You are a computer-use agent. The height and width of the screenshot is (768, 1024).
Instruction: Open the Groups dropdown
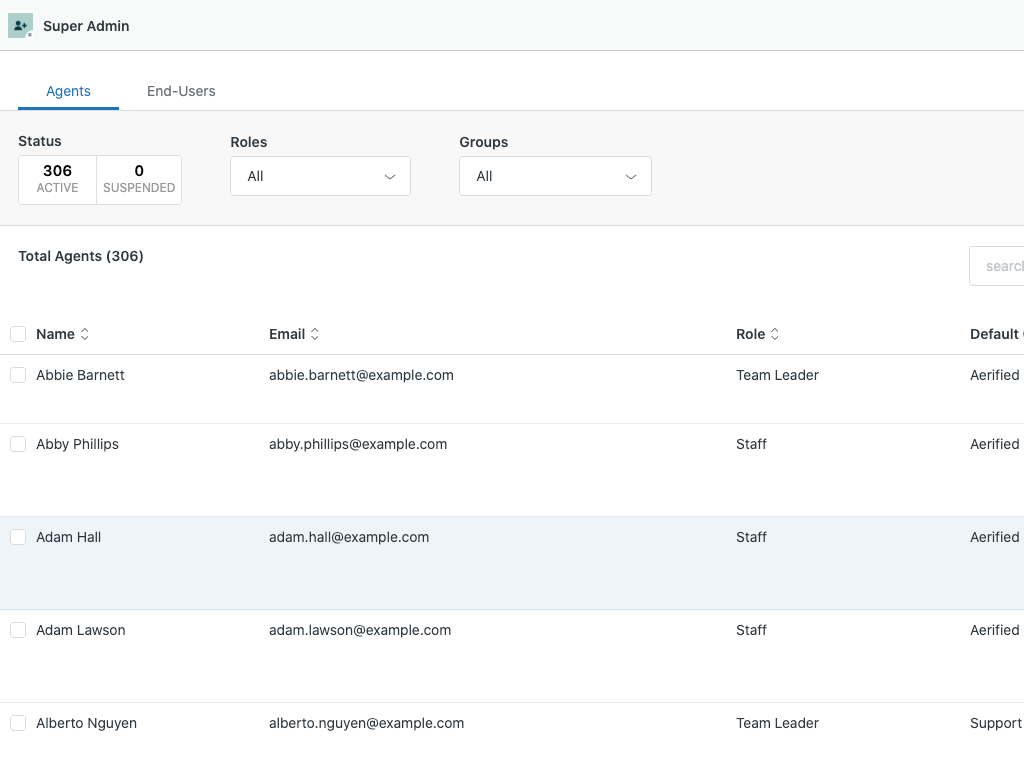tap(555, 176)
